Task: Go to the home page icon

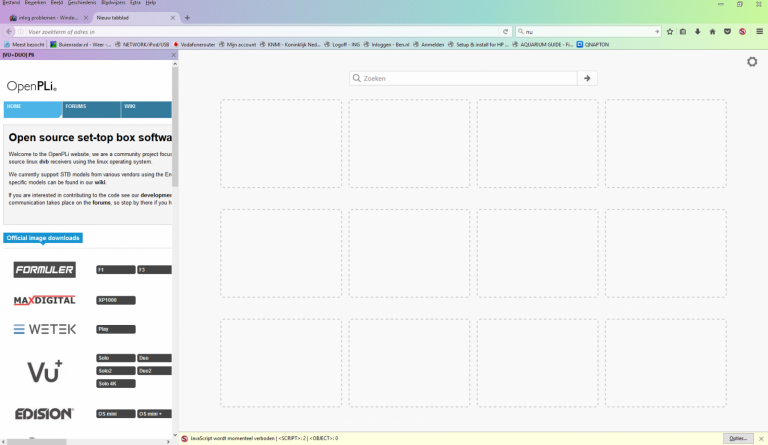Action: coord(712,32)
